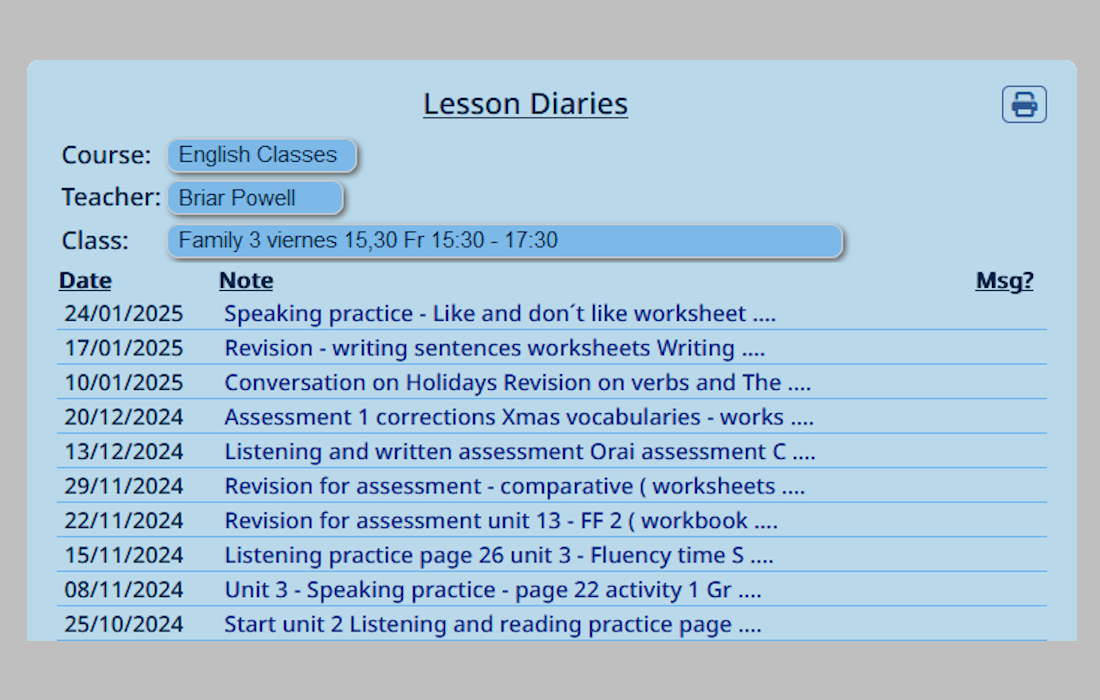Image resolution: width=1100 pixels, height=700 pixels.
Task: Select the 13/12/2024 Listening and written assessment note
Action: (x=520, y=451)
